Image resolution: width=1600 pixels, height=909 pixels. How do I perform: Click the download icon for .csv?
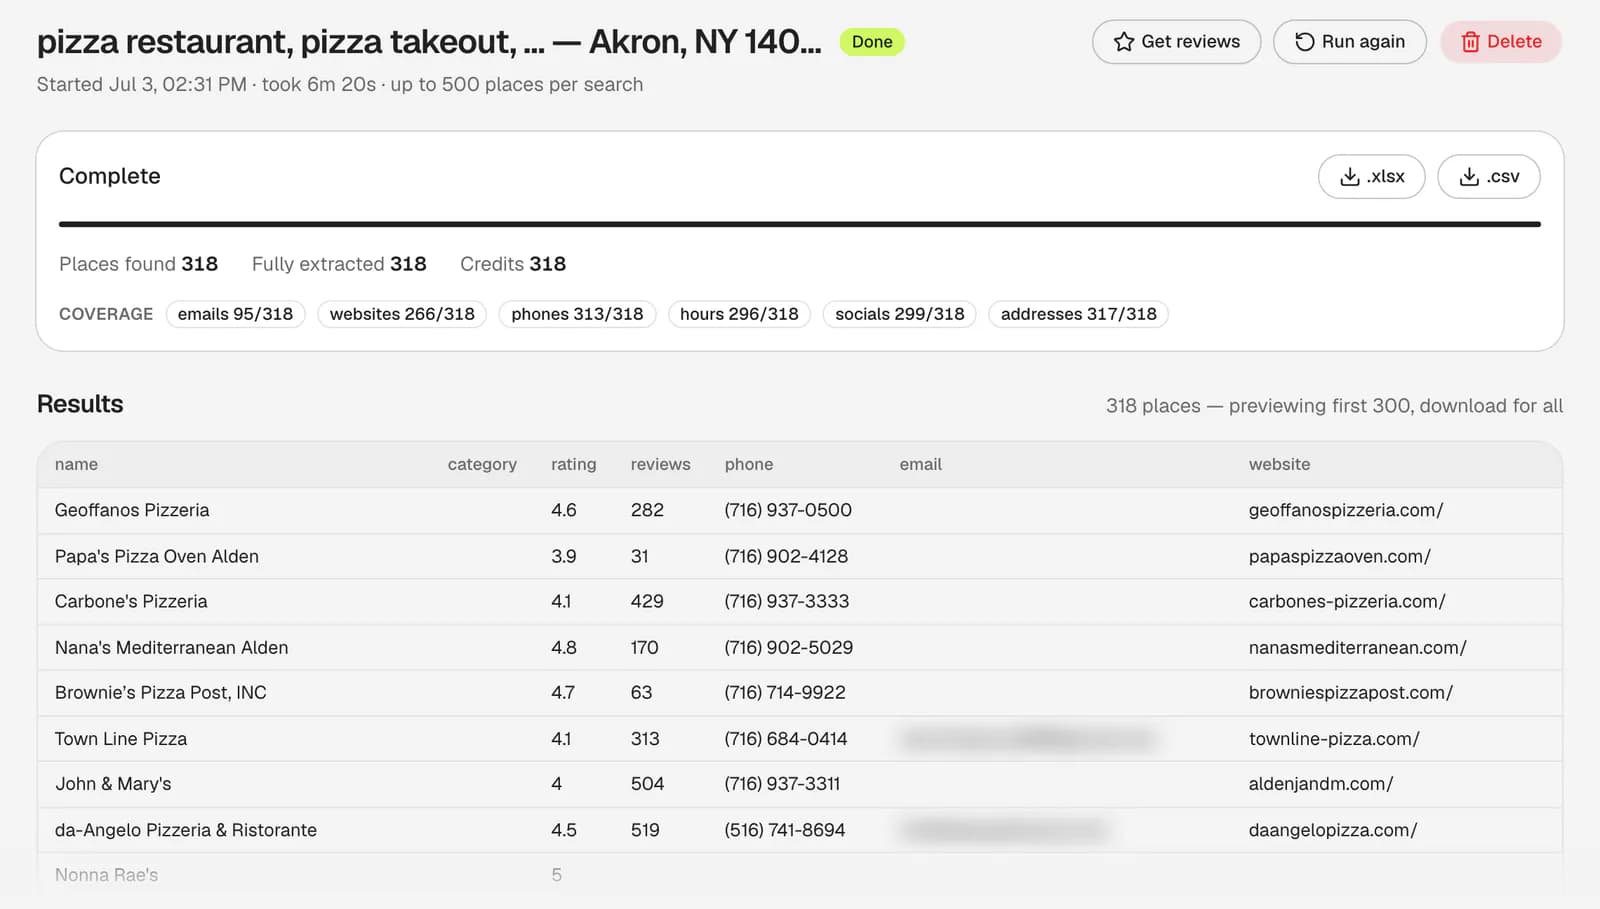pos(1469,177)
